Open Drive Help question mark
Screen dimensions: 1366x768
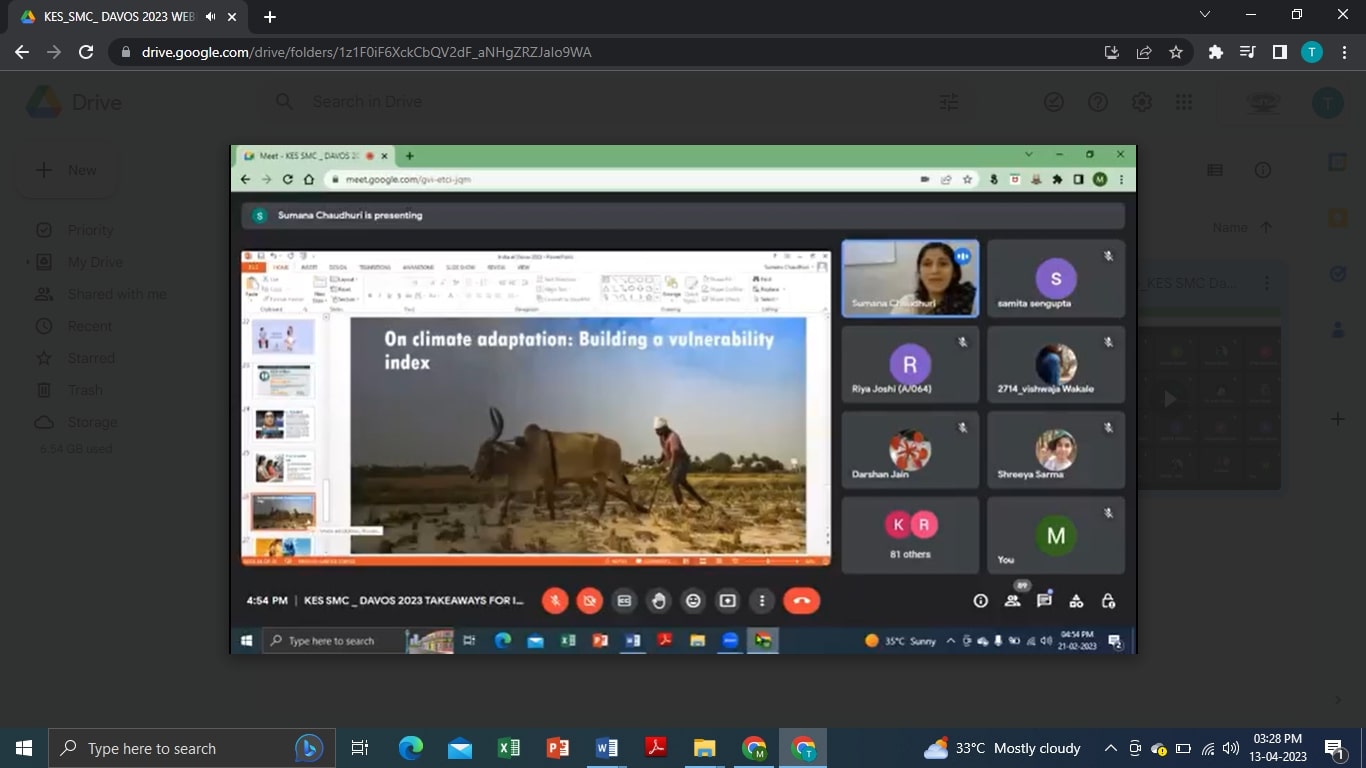tap(1098, 102)
